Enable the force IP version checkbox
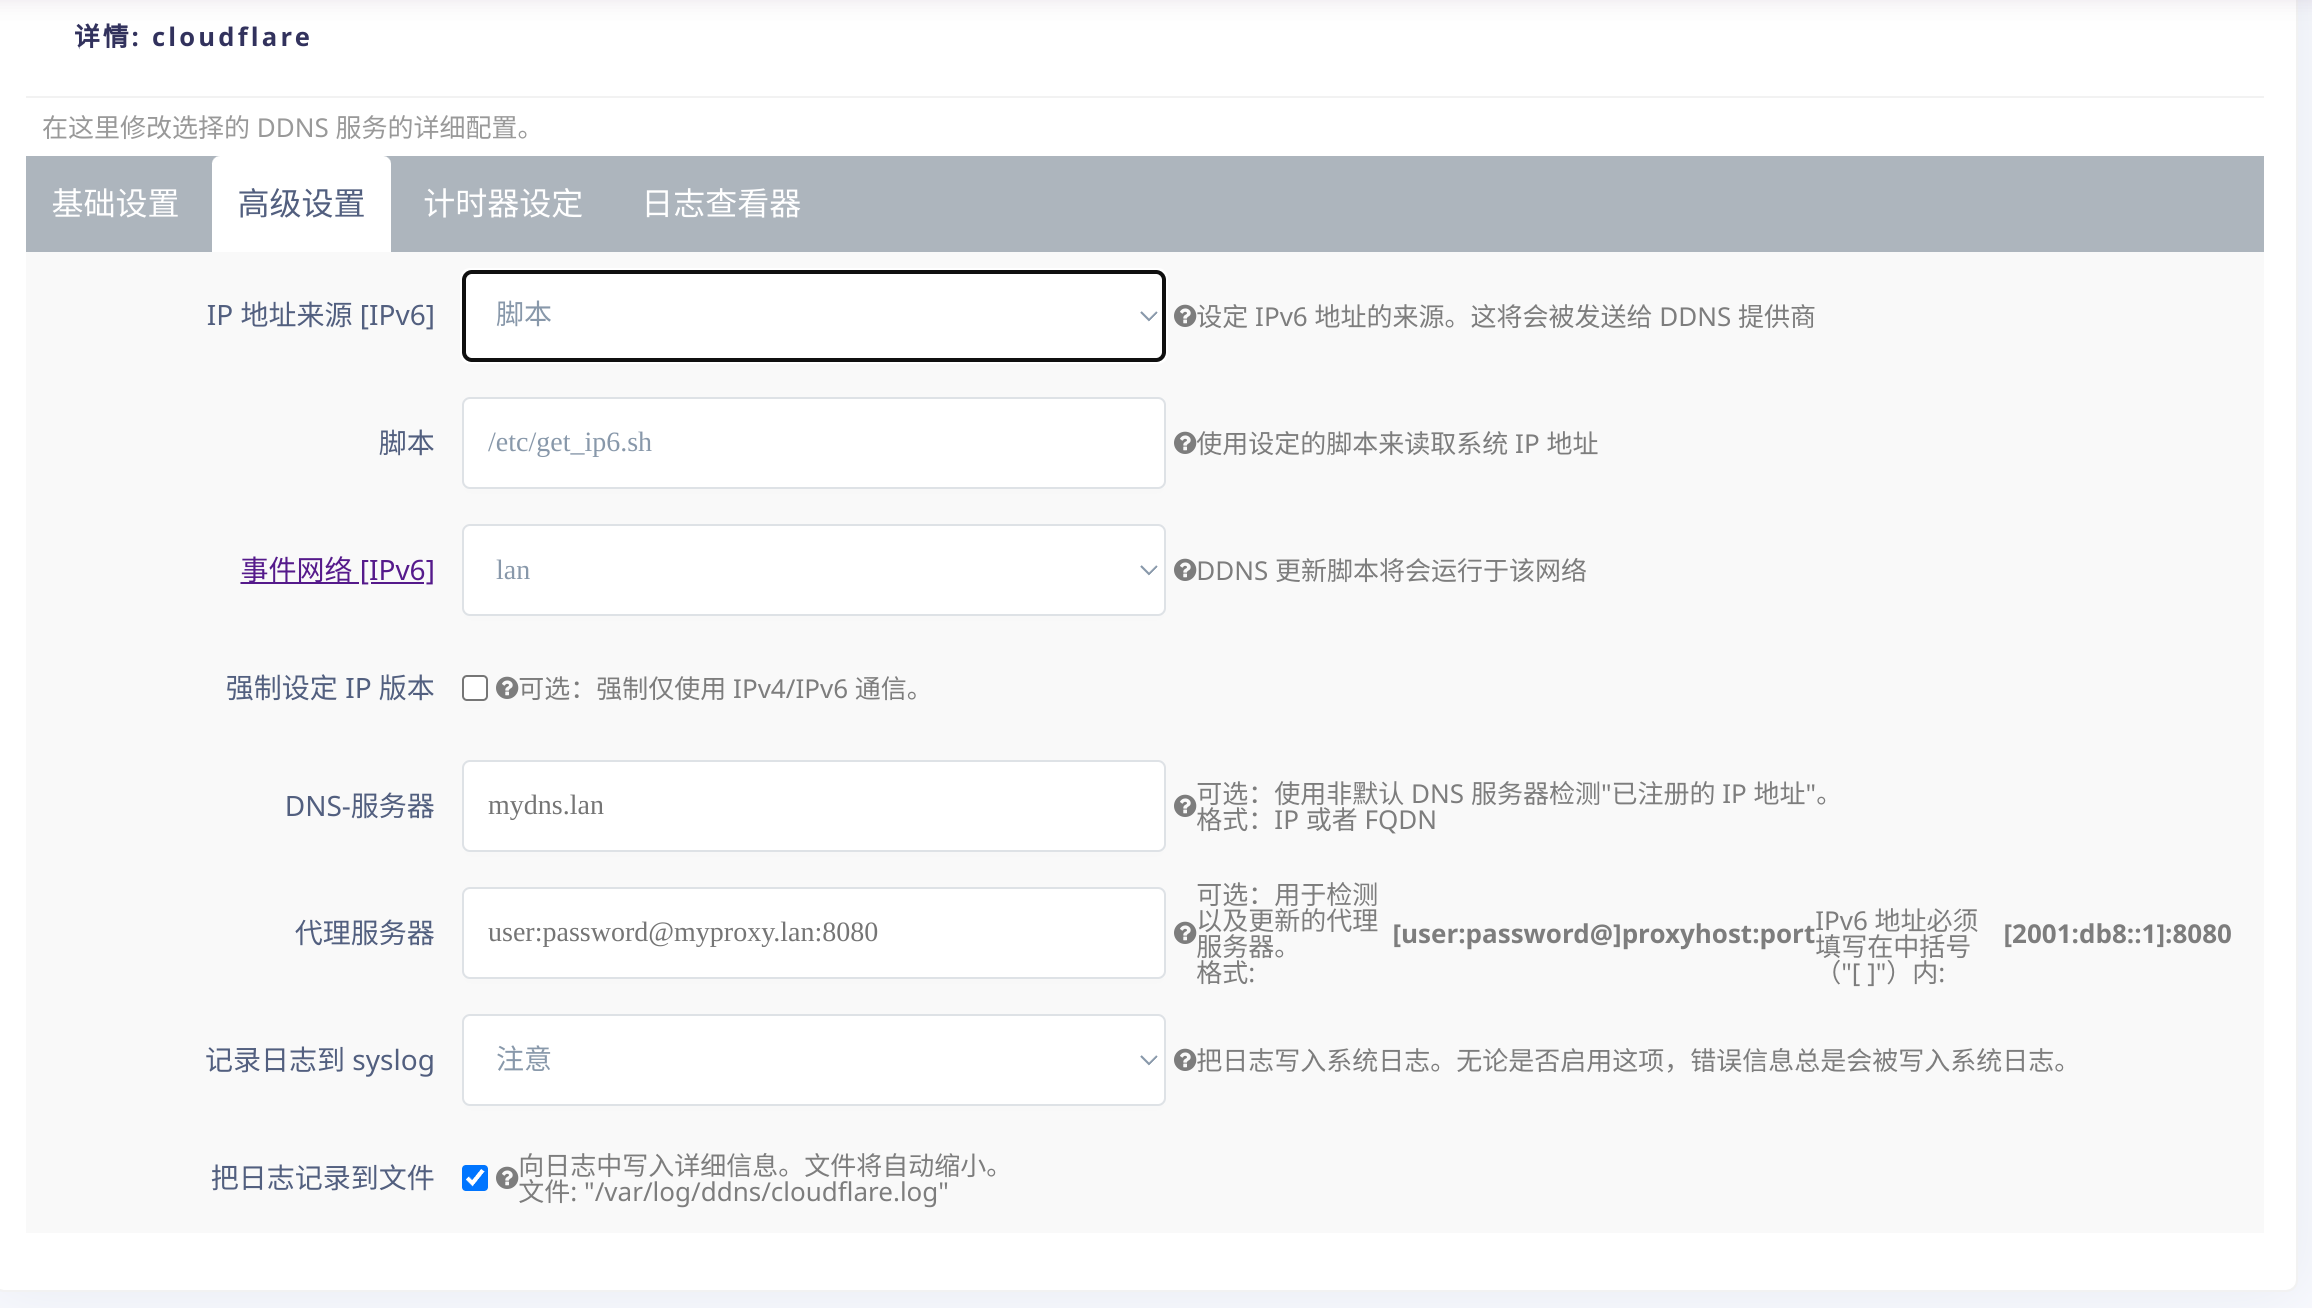2312x1308 pixels. point(475,688)
